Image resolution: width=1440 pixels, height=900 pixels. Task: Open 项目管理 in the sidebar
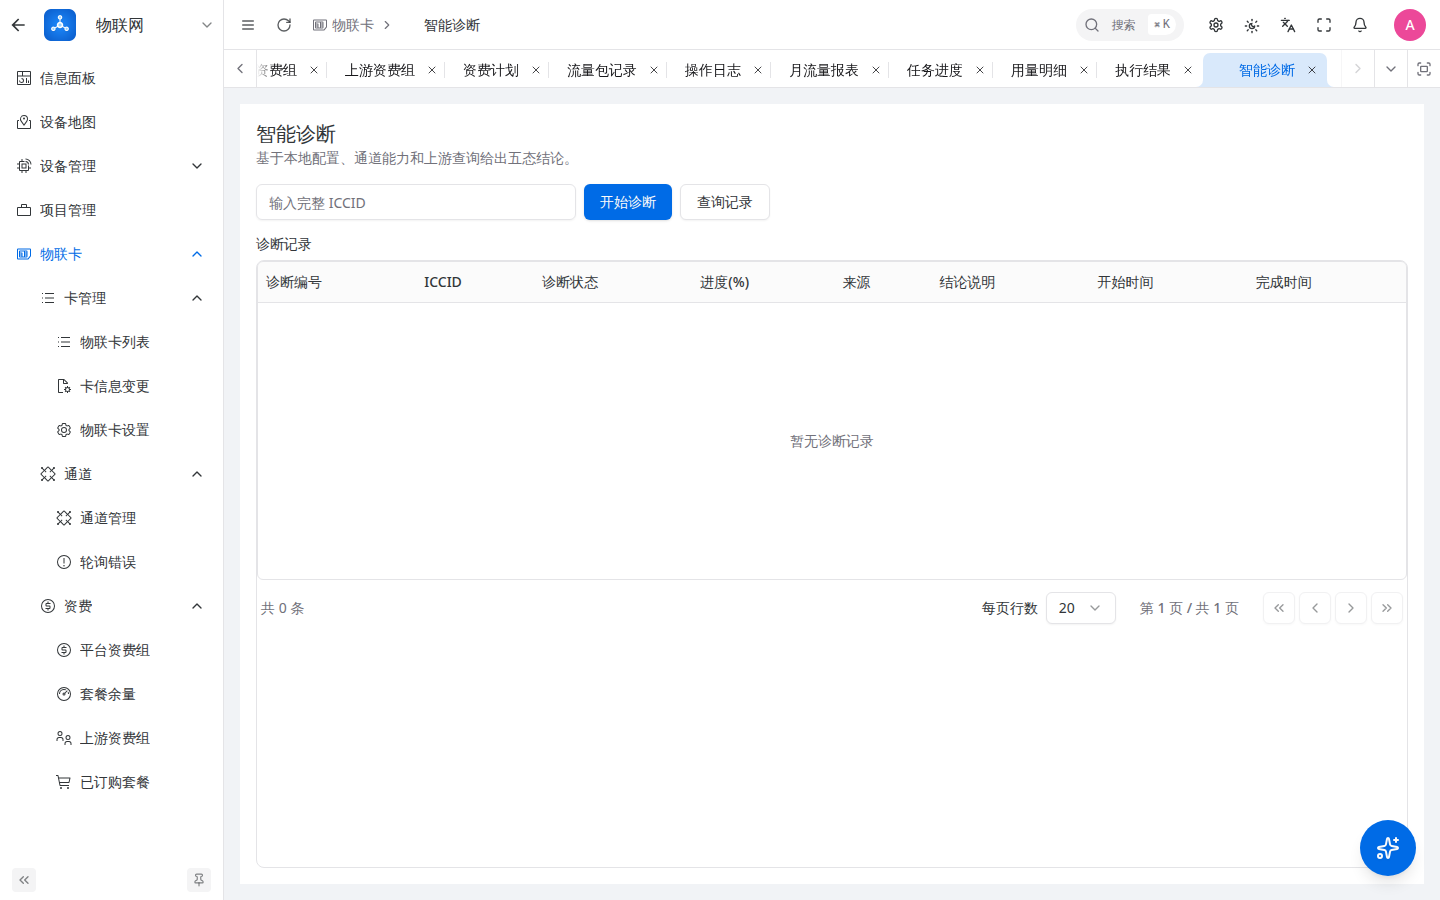[111, 210]
